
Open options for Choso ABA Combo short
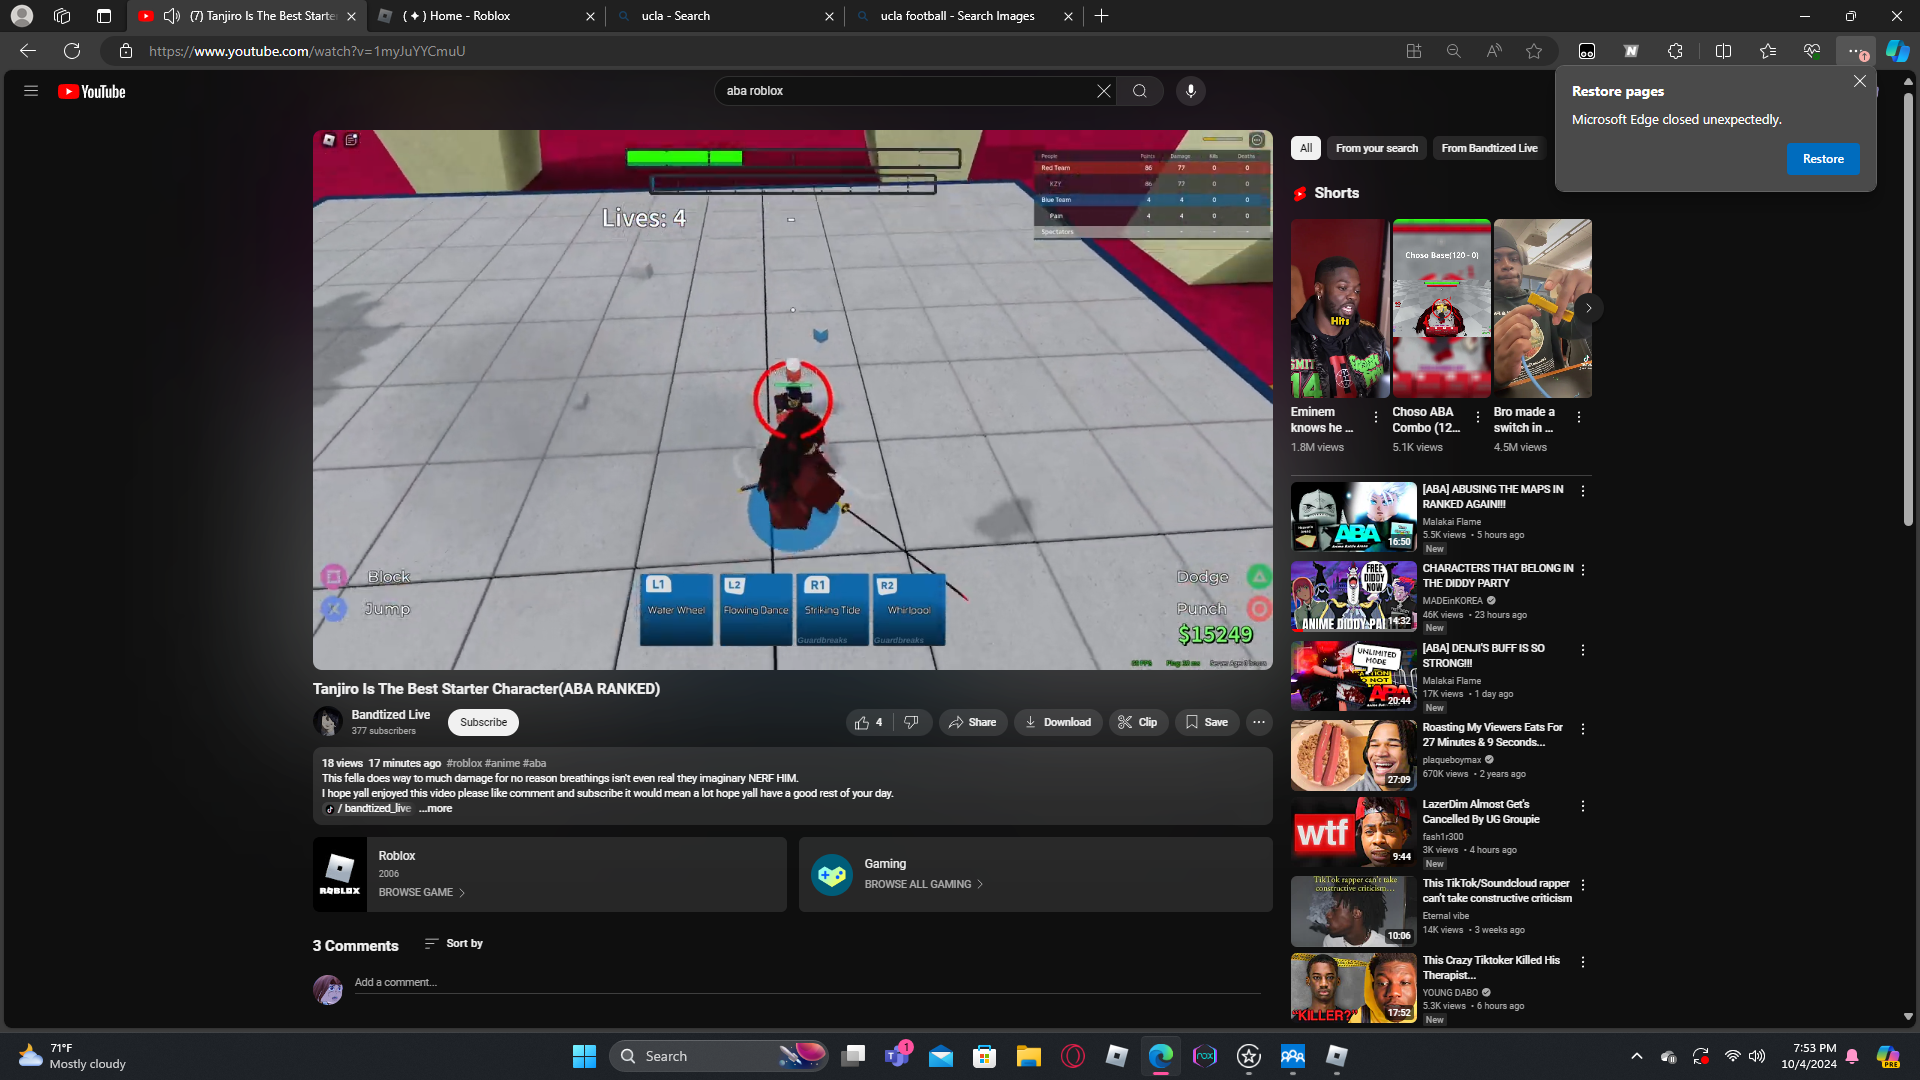point(1478,417)
